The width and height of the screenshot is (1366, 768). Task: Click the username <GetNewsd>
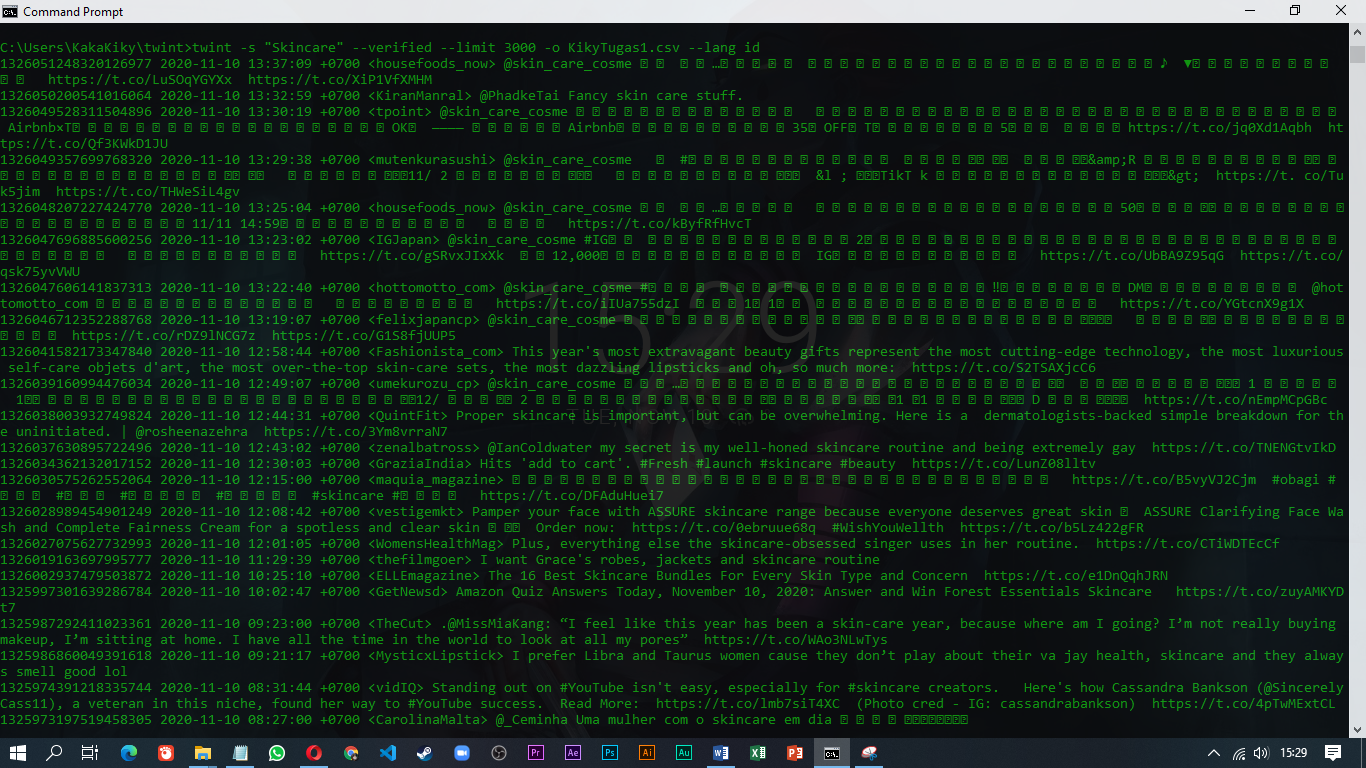tap(408, 592)
